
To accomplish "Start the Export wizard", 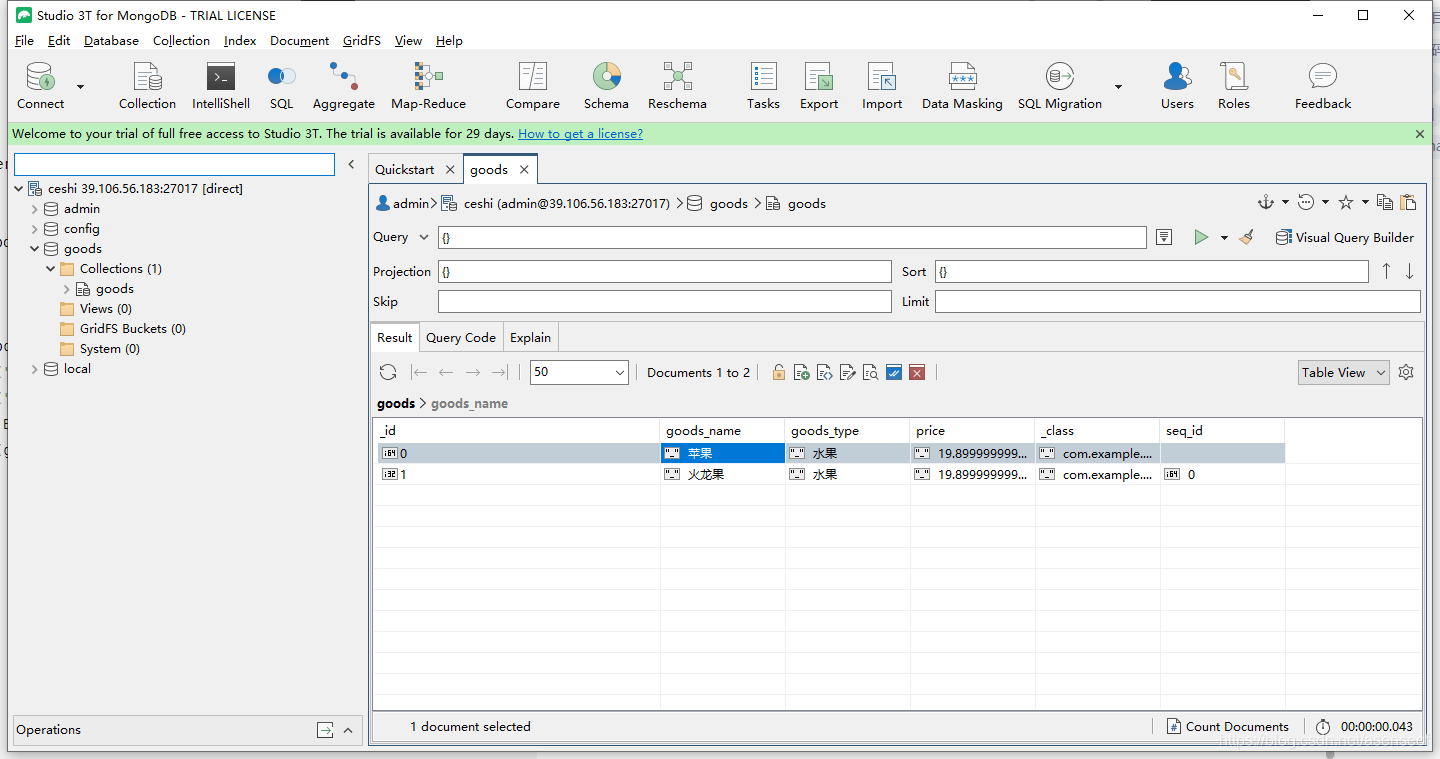I will tap(819, 86).
